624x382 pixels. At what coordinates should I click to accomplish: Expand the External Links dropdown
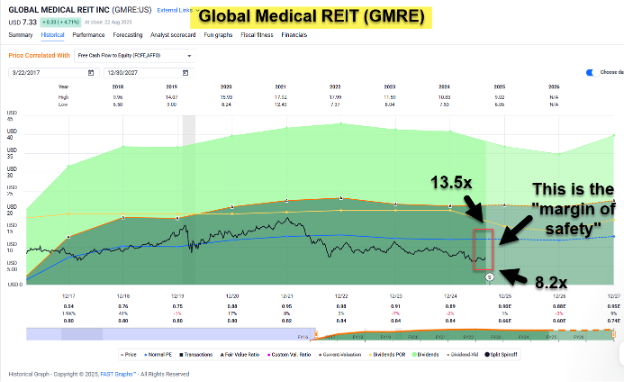pyautogui.click(x=178, y=10)
